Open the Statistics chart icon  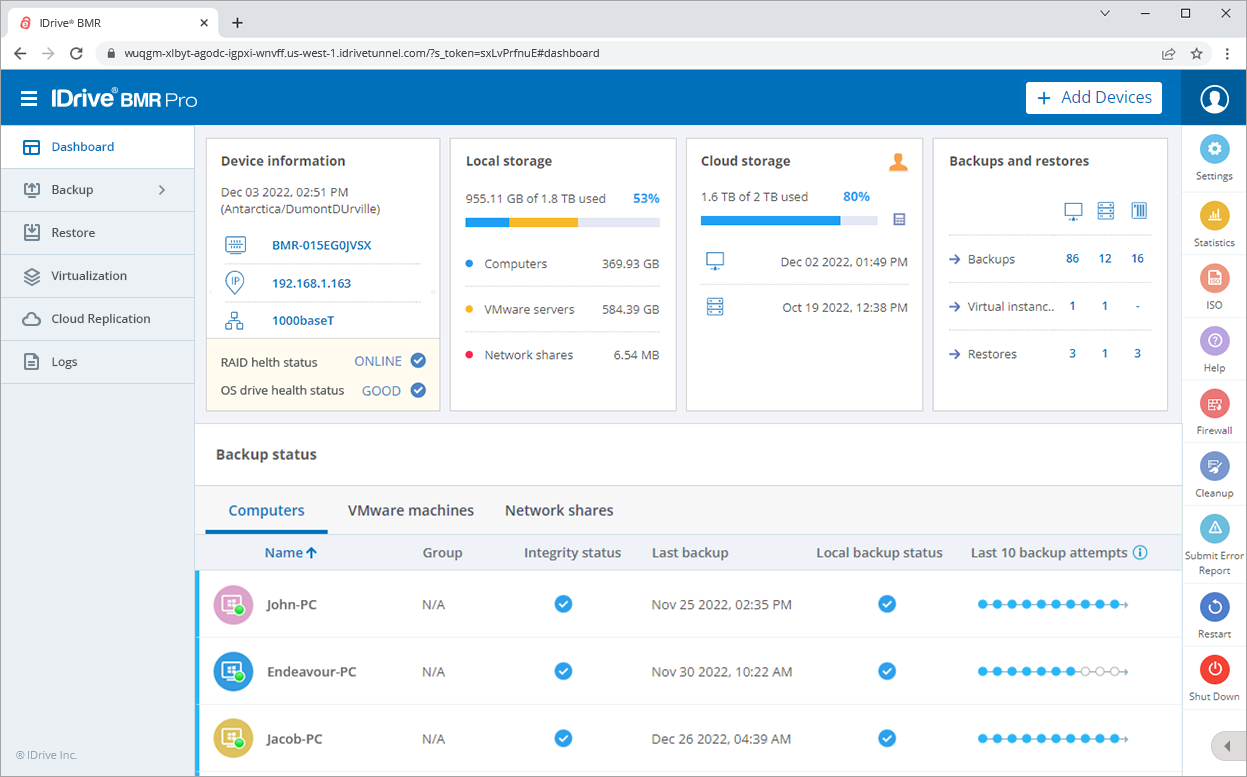pos(1214,215)
